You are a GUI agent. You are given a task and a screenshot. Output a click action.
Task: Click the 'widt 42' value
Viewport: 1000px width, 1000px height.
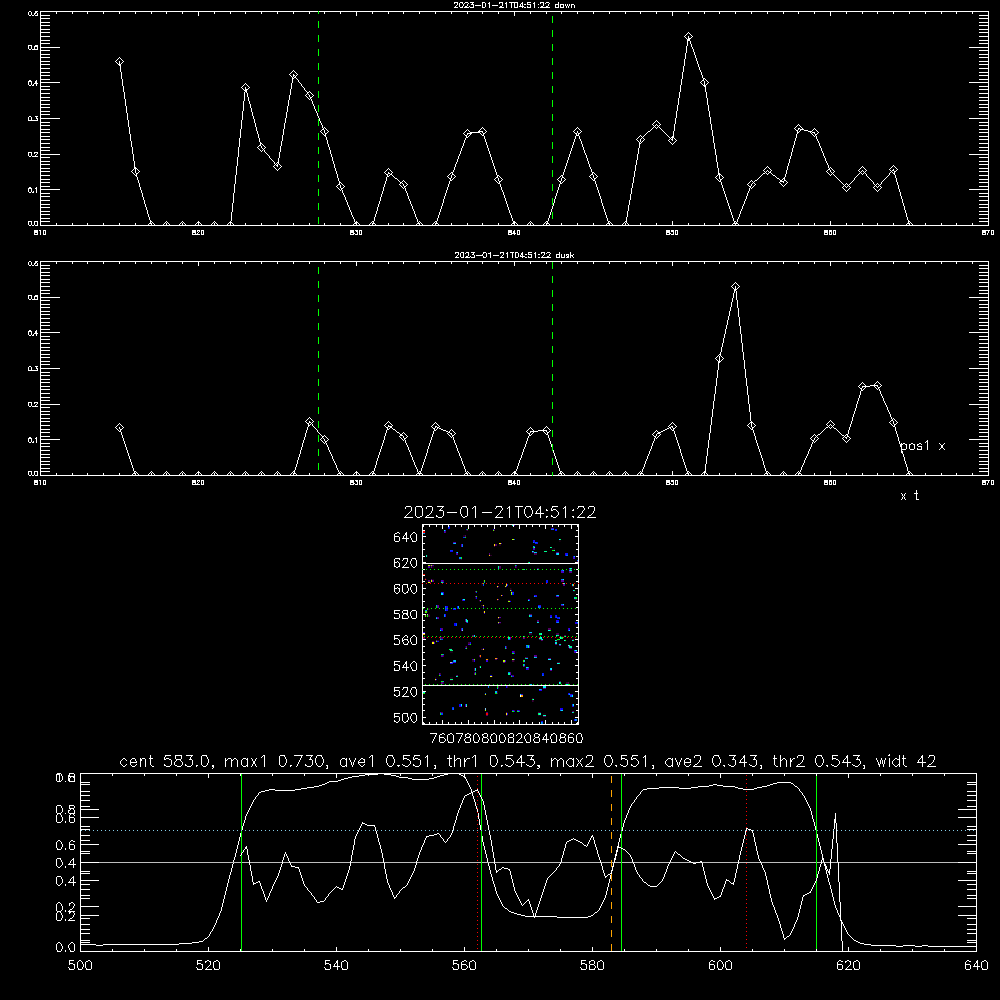click(x=906, y=761)
